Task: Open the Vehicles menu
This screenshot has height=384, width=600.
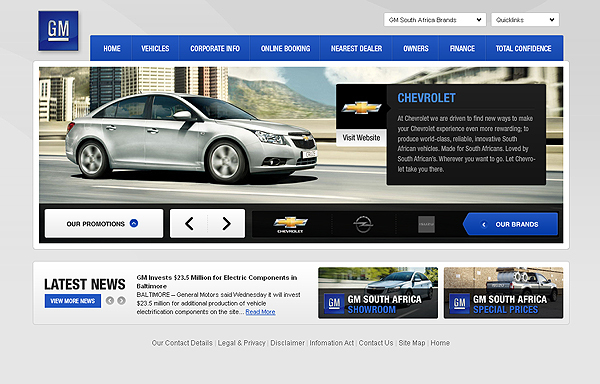Action: [x=155, y=49]
